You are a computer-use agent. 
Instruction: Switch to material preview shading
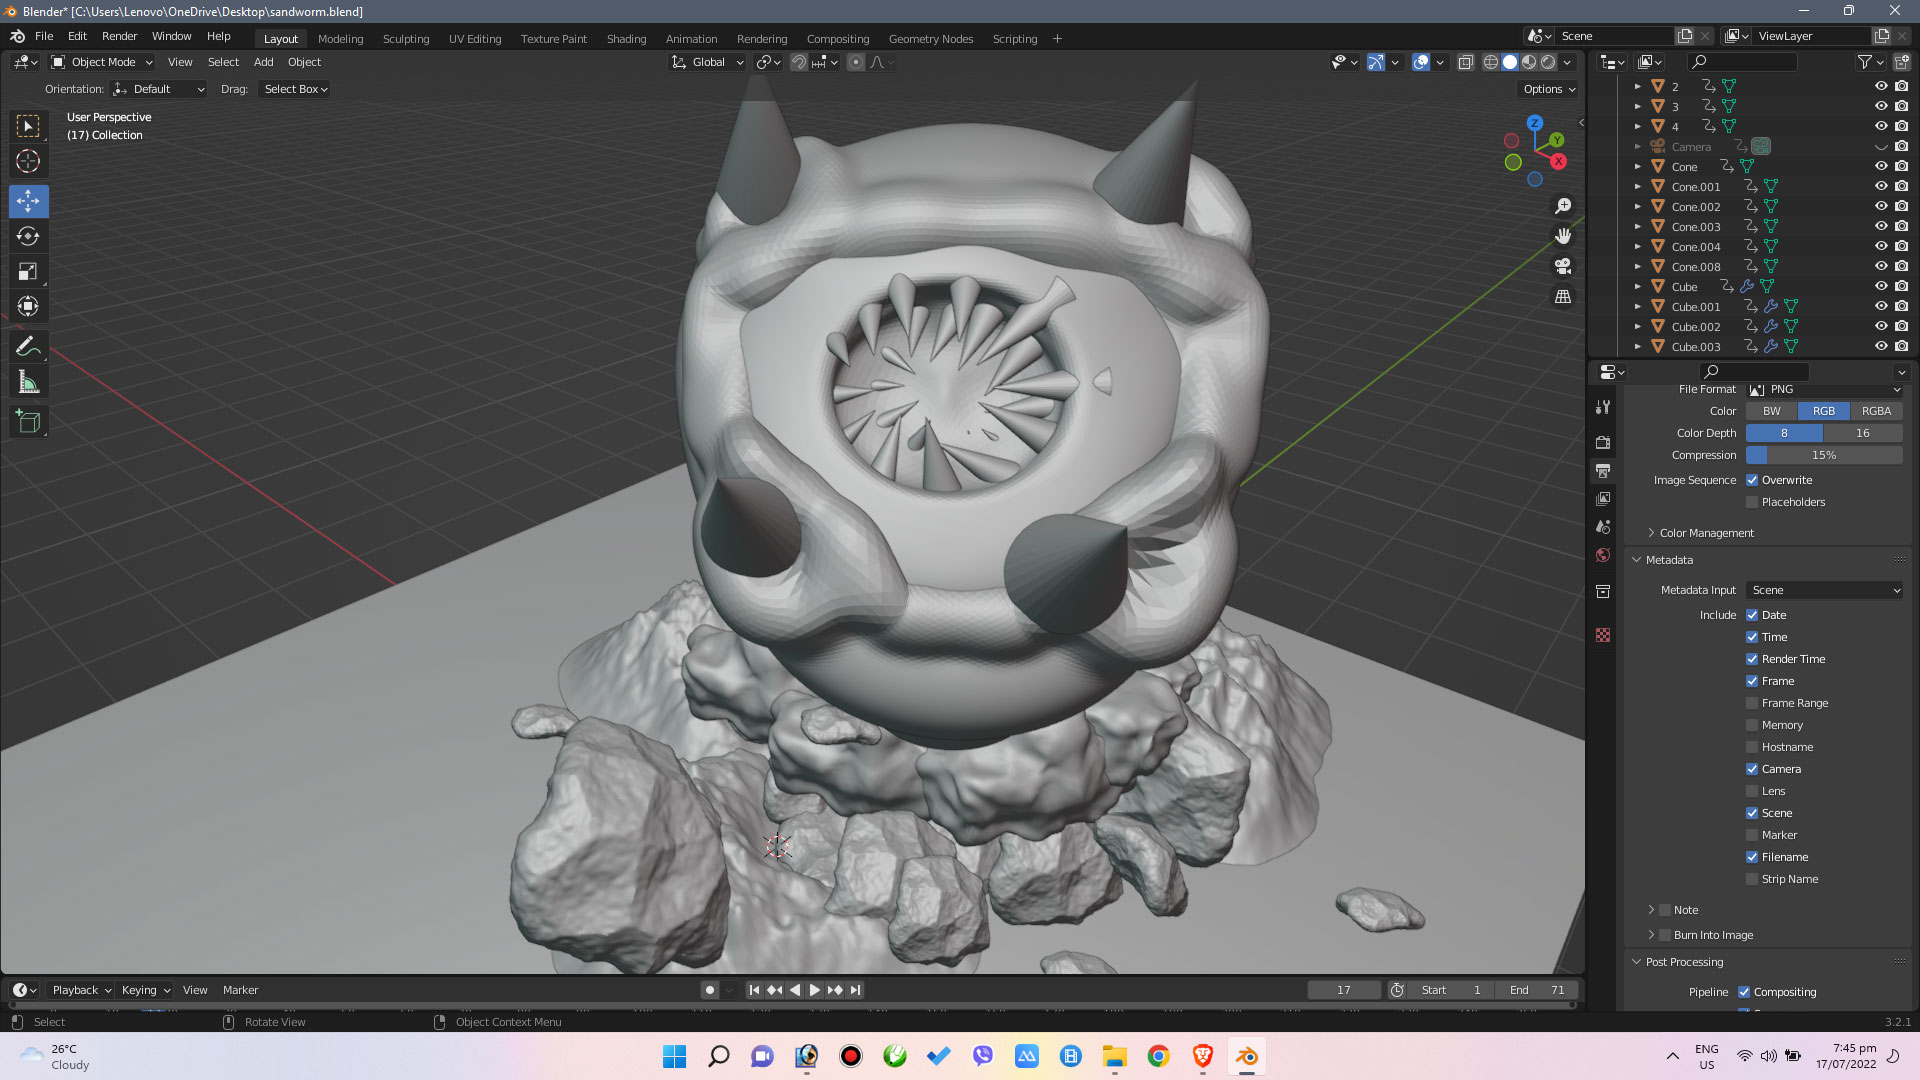pyautogui.click(x=1529, y=62)
